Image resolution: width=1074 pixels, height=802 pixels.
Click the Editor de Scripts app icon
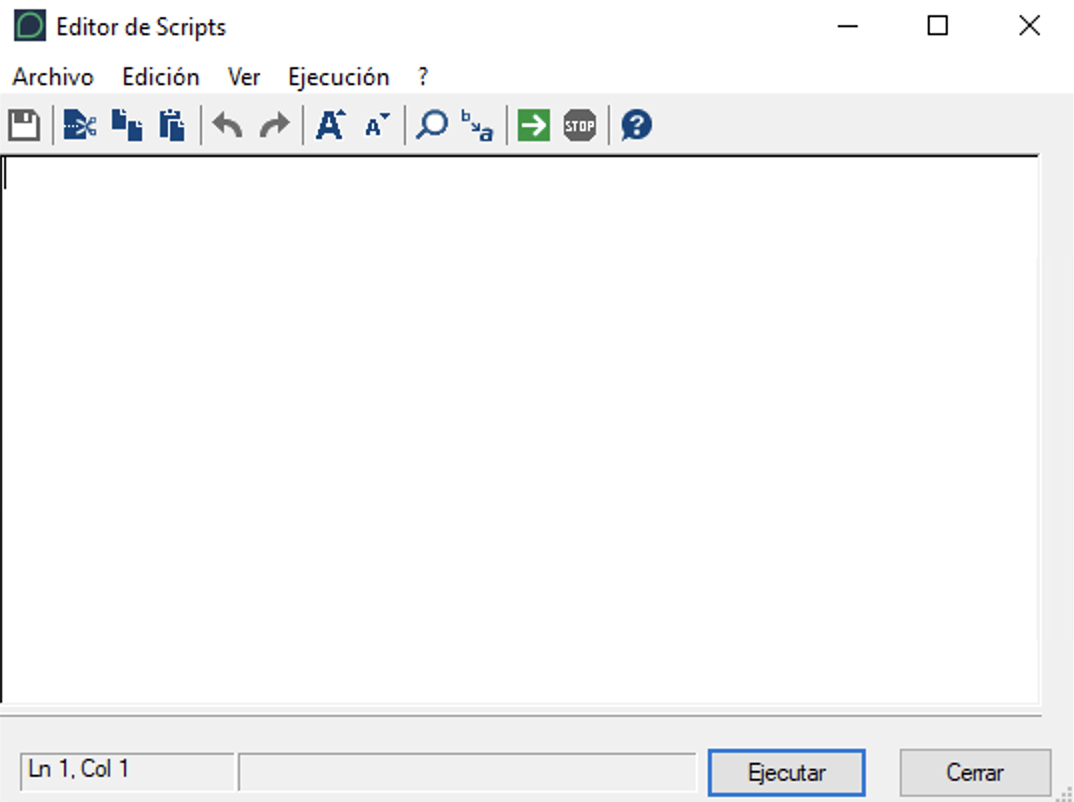click(x=30, y=26)
